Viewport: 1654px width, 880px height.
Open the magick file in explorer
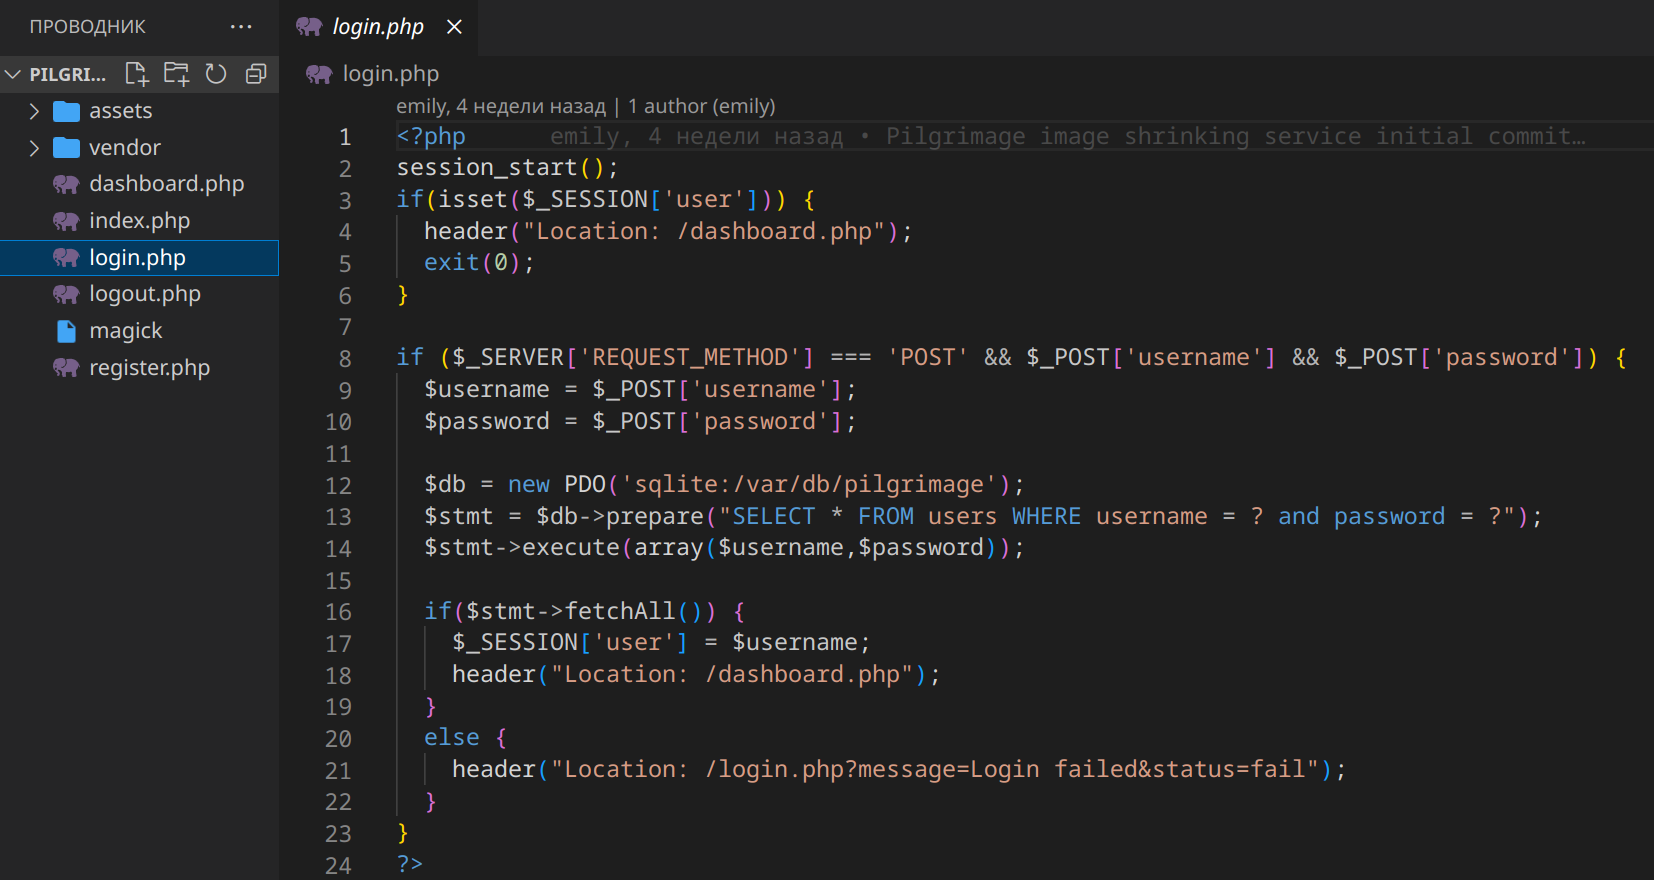point(139,331)
